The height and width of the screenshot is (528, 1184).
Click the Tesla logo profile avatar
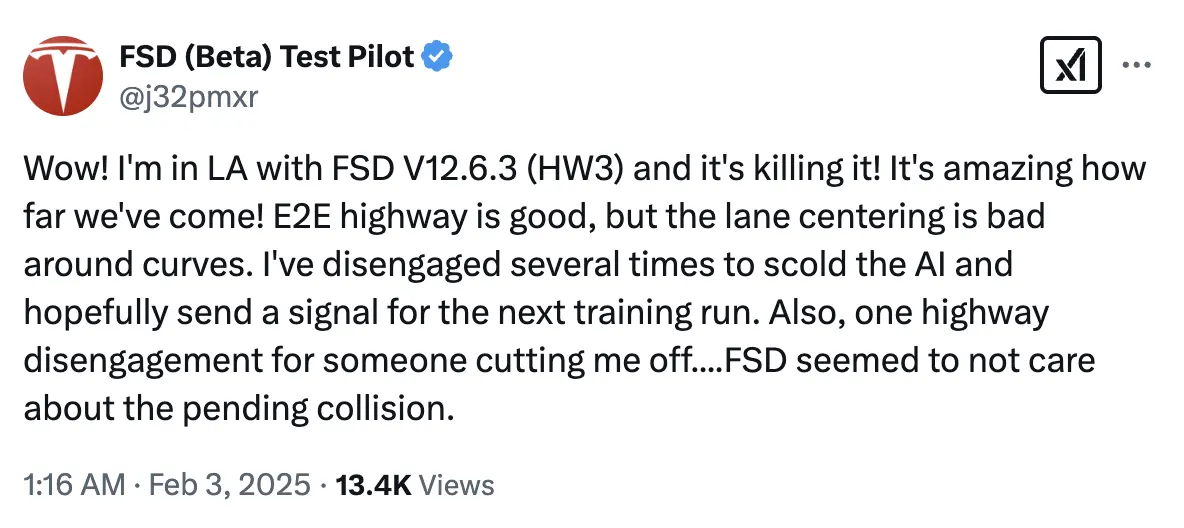[x=63, y=75]
